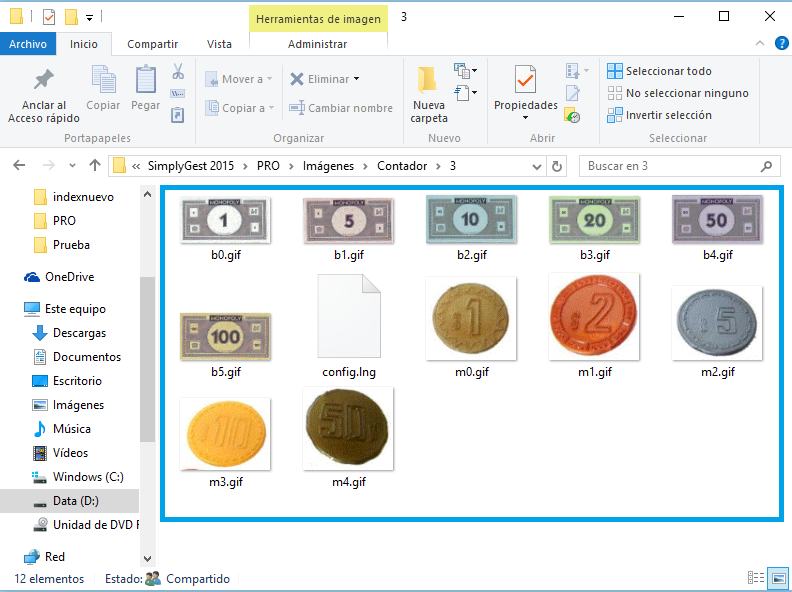The width and height of the screenshot is (792, 592).
Task: Select the m3.gif yellow coin thumbnail
Action: pyautogui.click(x=225, y=434)
